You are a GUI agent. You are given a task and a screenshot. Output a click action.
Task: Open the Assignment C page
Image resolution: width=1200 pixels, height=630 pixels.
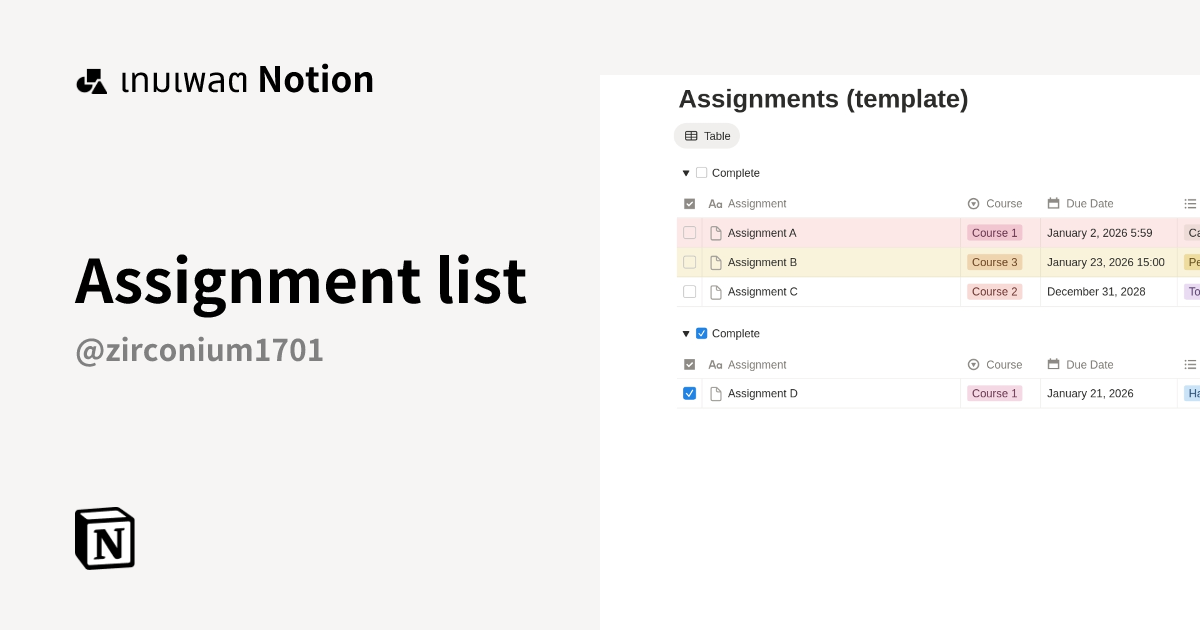763,292
